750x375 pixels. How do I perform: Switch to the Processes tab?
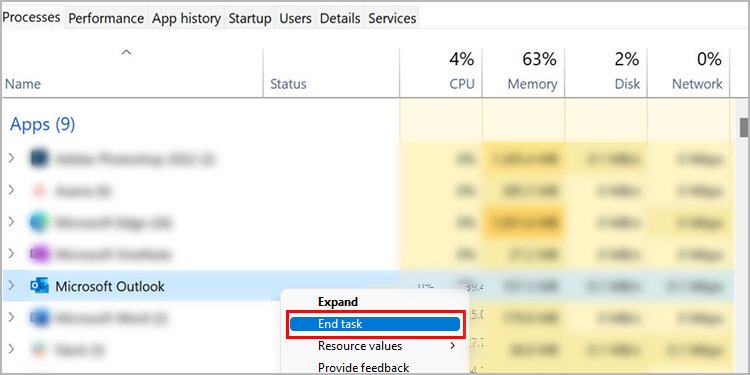click(x=33, y=18)
